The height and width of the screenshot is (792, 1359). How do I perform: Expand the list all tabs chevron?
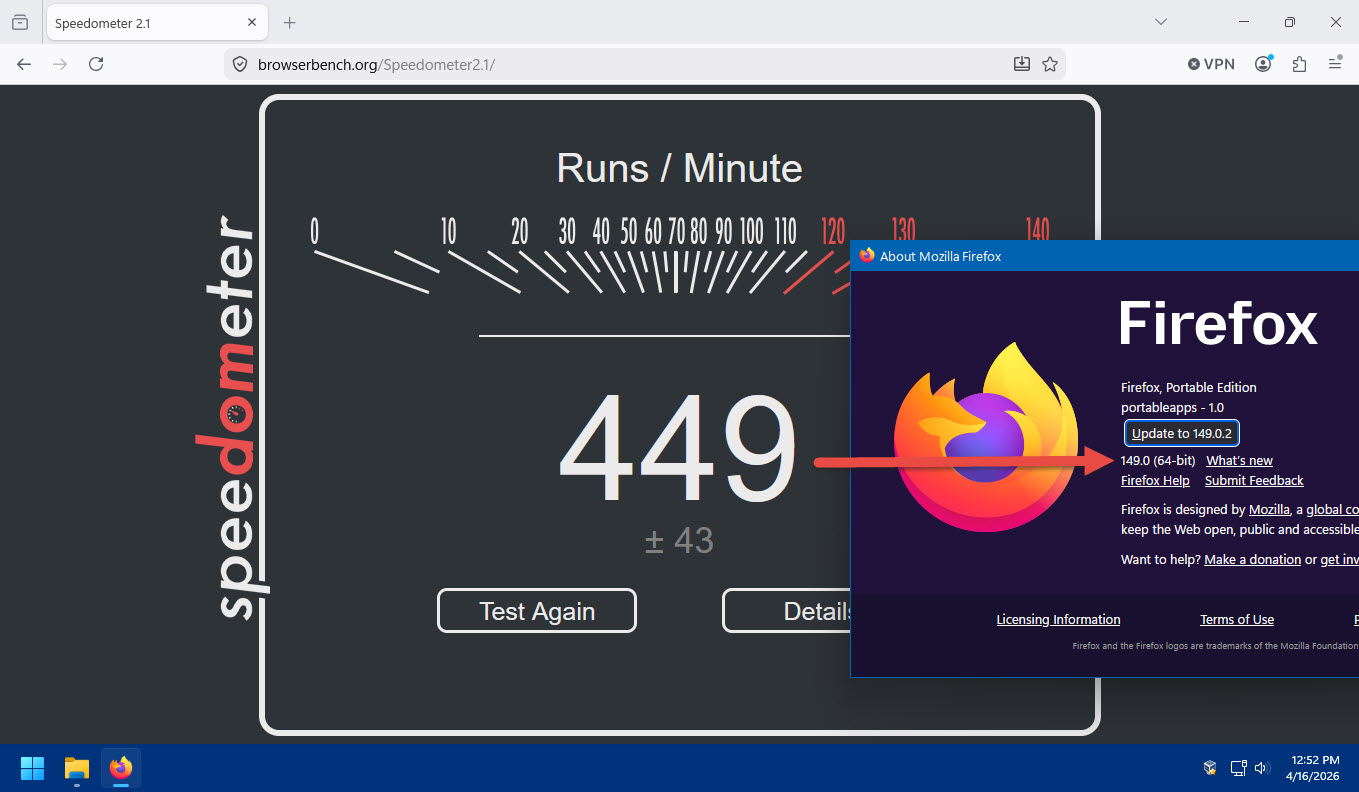pos(1161,22)
